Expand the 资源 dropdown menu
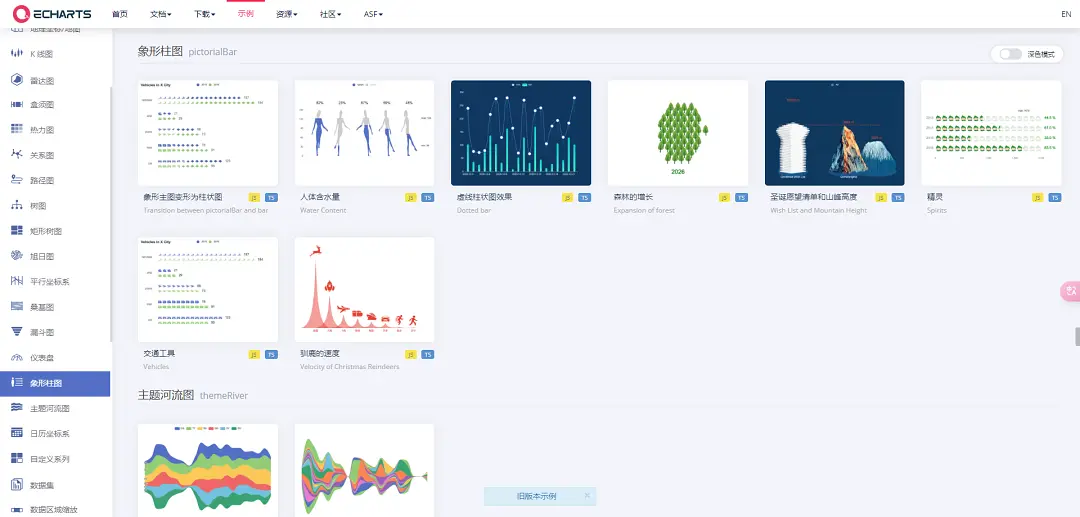The height and width of the screenshot is (517, 1080). point(287,14)
